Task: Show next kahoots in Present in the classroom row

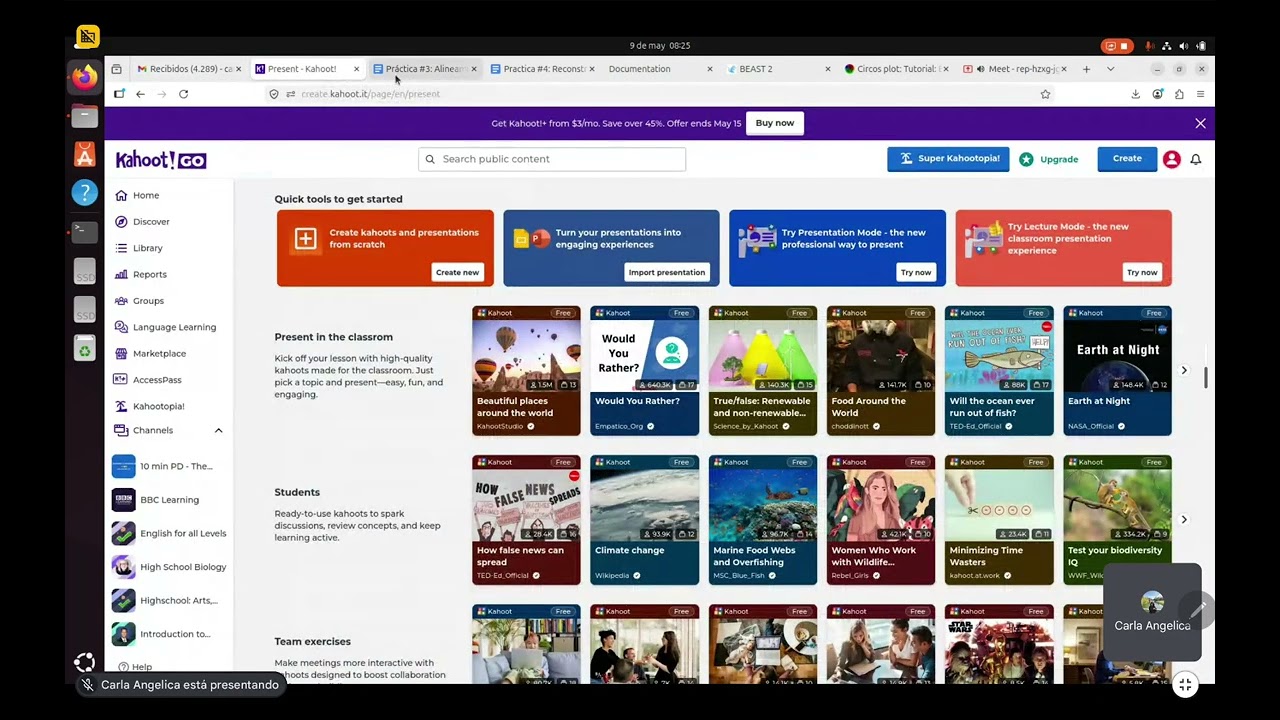Action: click(1184, 371)
